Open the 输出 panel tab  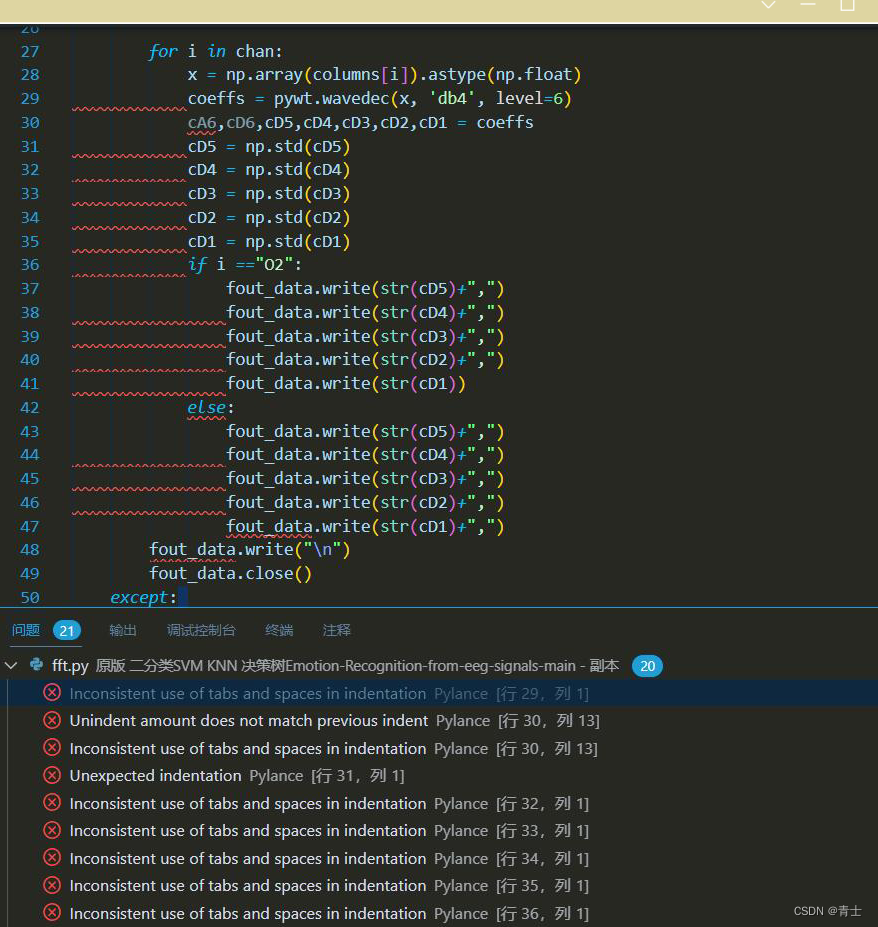[122, 630]
